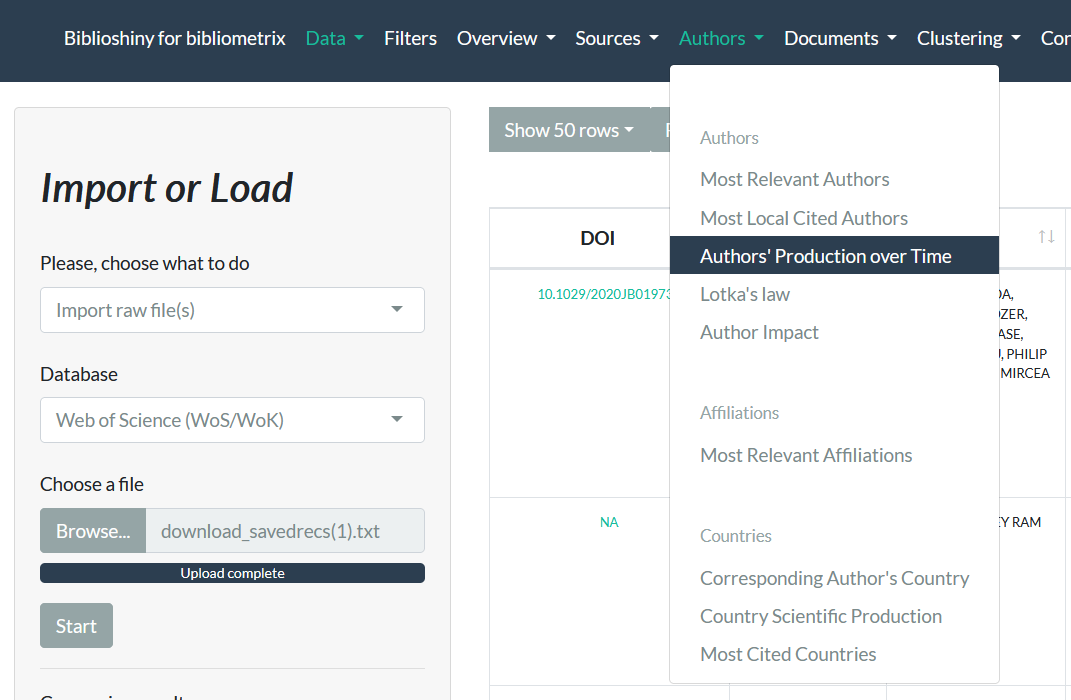This screenshot has height=700, width=1071.
Task: Open the Sources navbar dropdown
Action: tap(616, 38)
